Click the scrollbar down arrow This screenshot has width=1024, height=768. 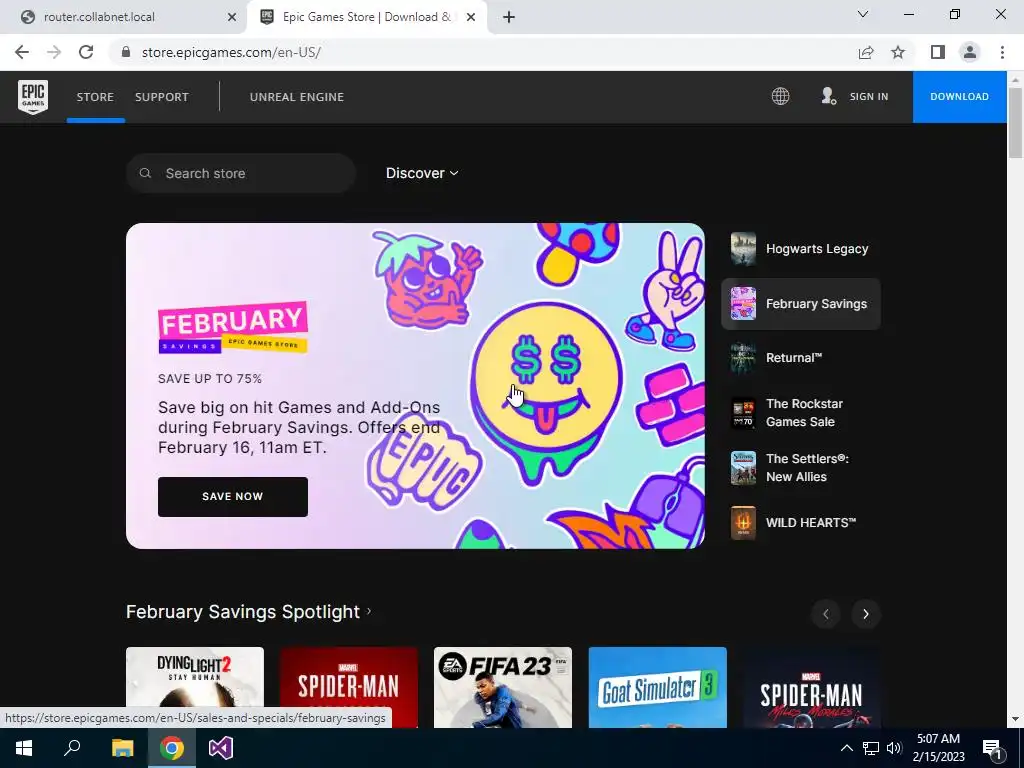(x=1015, y=720)
